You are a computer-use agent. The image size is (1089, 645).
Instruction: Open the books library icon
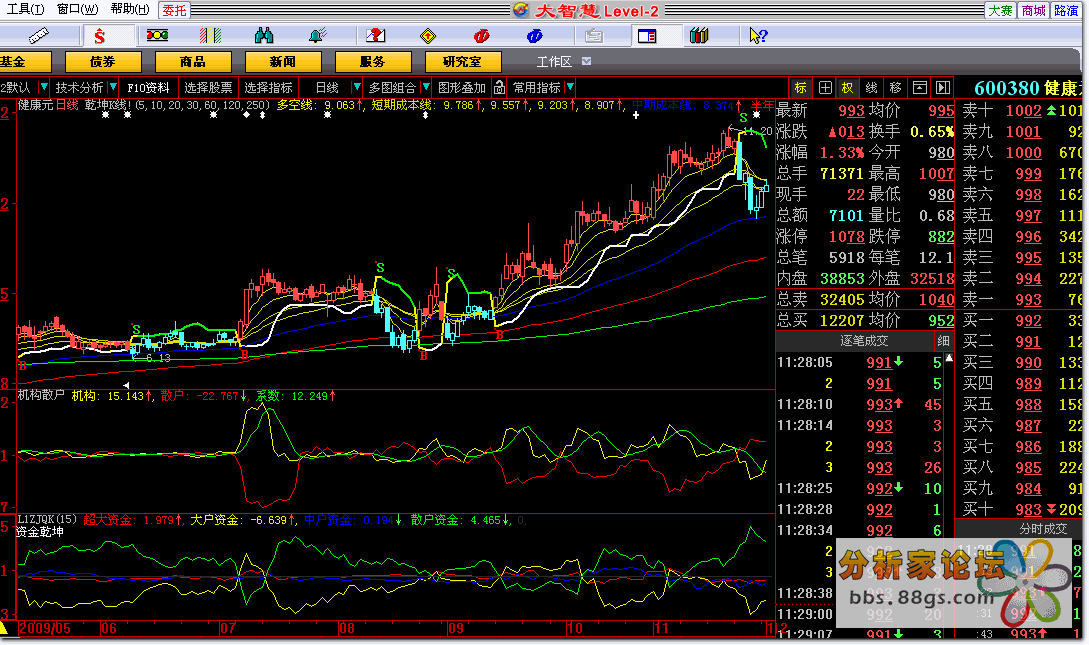(699, 35)
